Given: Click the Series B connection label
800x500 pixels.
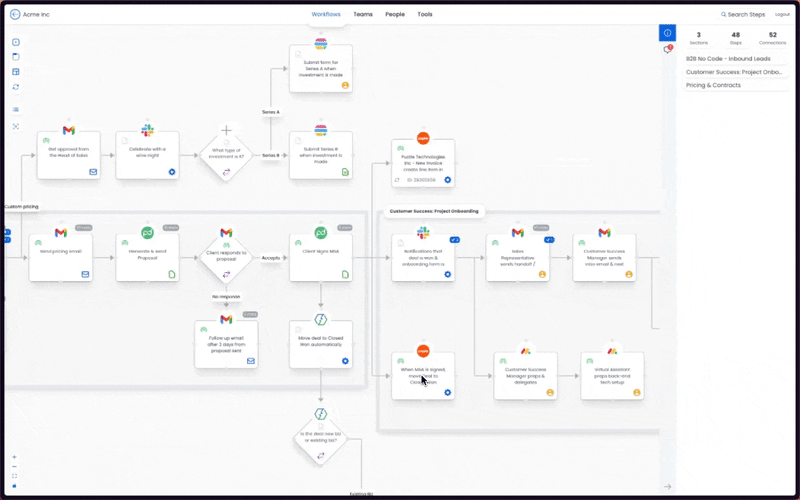Looking at the screenshot, I should point(271,155).
